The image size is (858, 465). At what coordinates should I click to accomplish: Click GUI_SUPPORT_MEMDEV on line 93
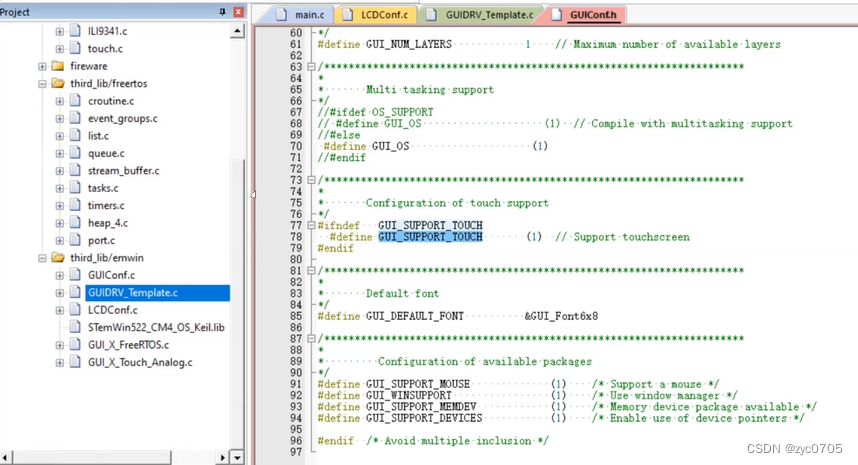coord(421,407)
